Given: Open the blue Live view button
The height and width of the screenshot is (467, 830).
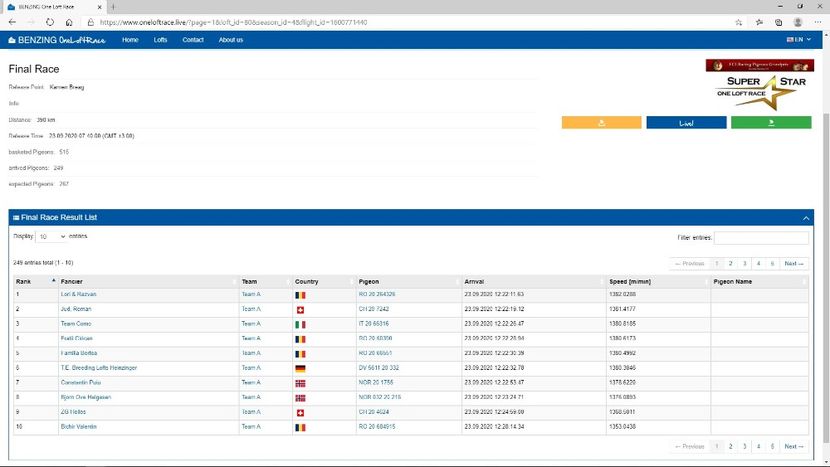Looking at the screenshot, I should pyautogui.click(x=686, y=123).
